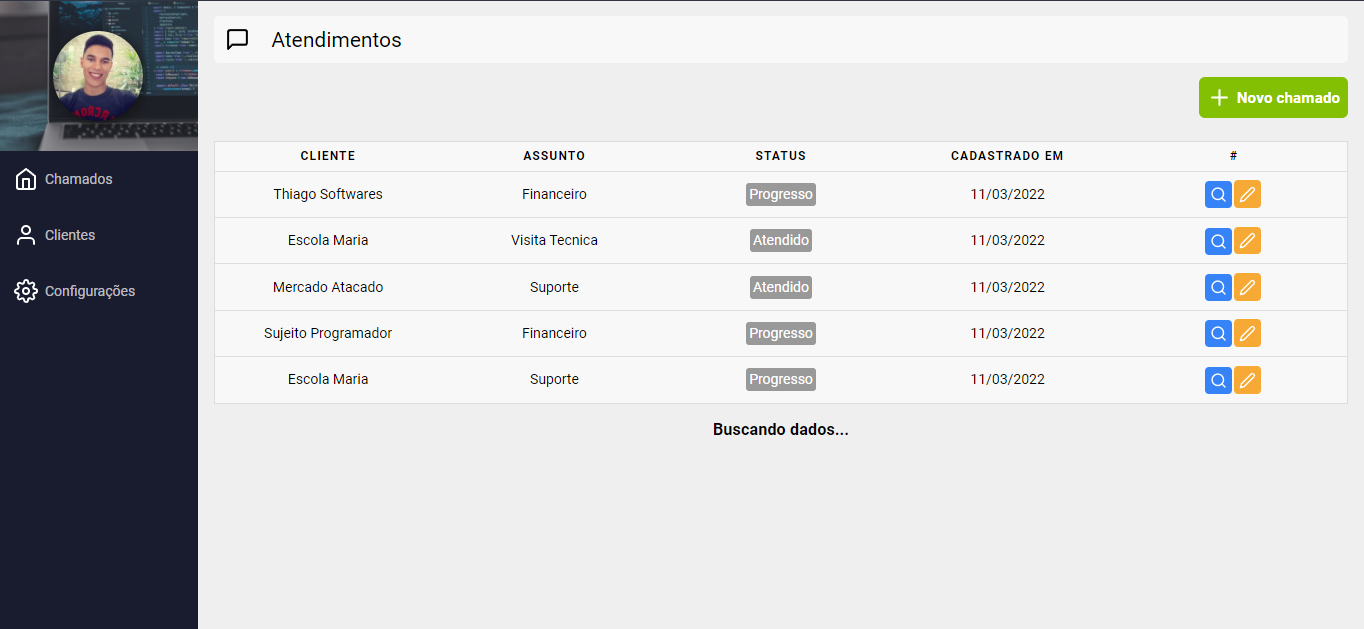Click search icon for Thiago Softwares row
This screenshot has height=629, width=1364.
click(x=1218, y=195)
